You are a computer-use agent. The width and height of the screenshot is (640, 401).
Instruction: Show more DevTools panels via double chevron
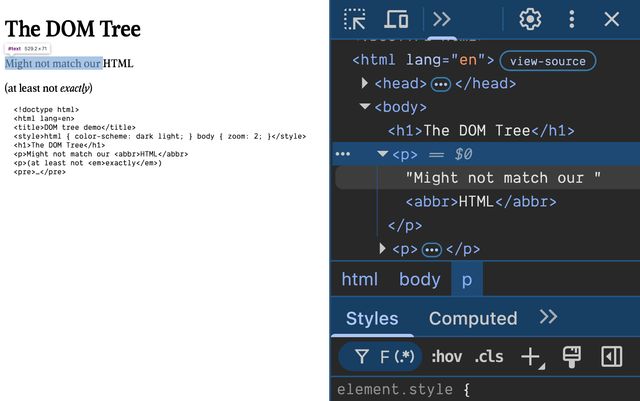tap(442, 19)
